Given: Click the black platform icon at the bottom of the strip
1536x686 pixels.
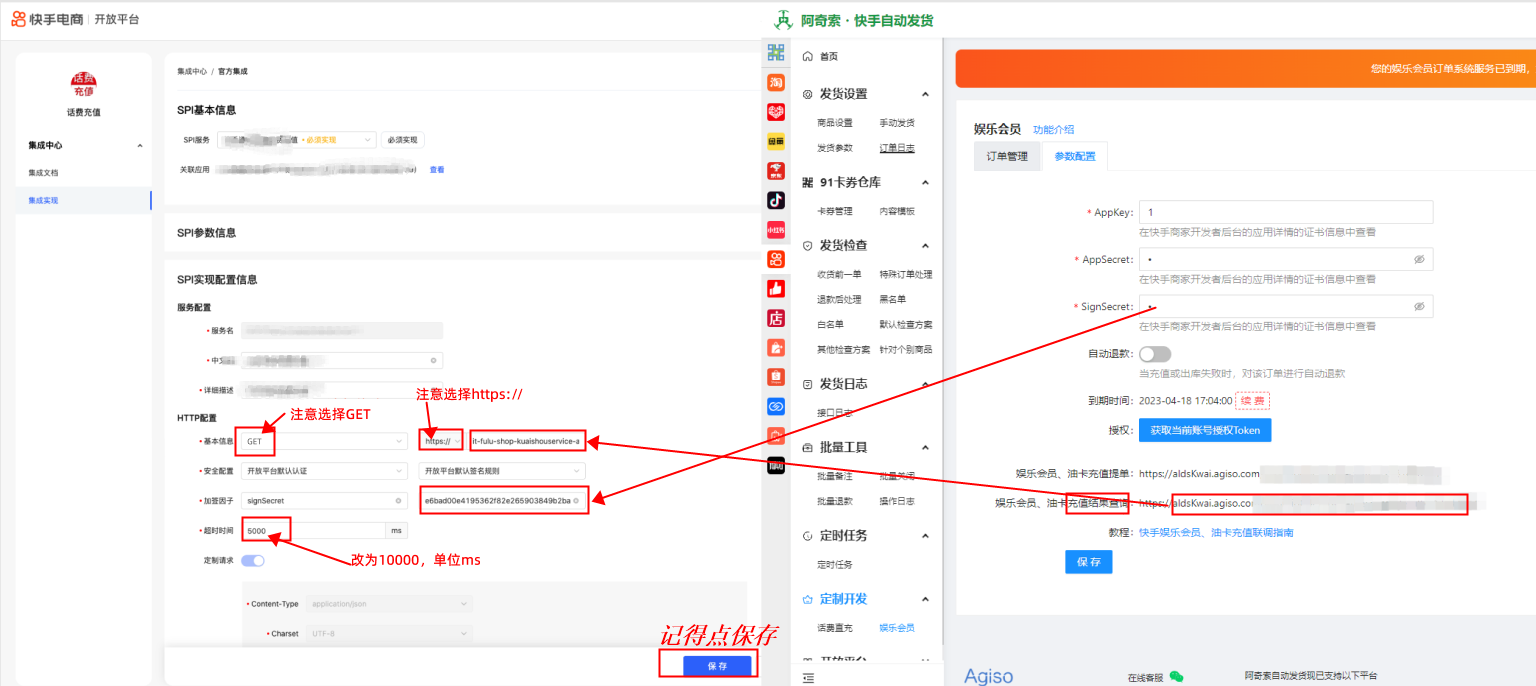Looking at the screenshot, I should coord(776,465).
